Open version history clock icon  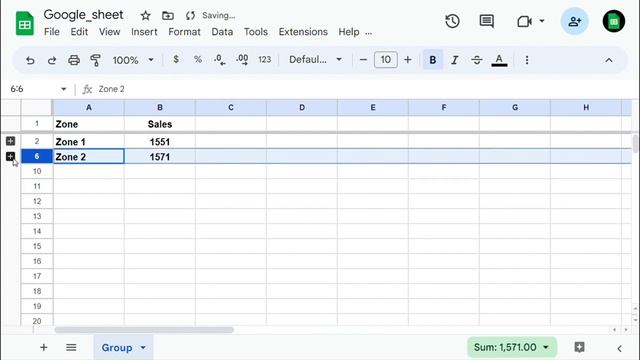click(452, 21)
